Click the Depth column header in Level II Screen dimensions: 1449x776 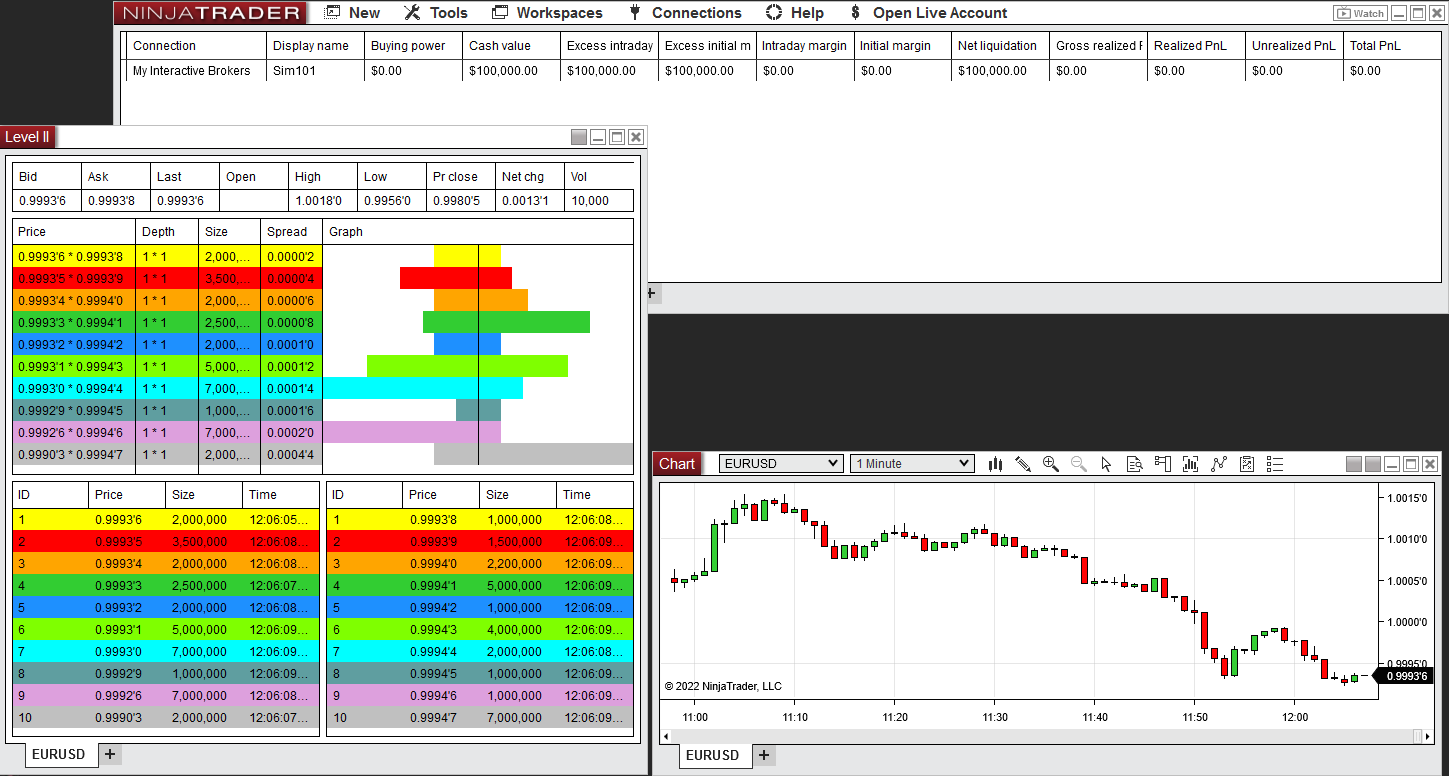click(x=167, y=232)
